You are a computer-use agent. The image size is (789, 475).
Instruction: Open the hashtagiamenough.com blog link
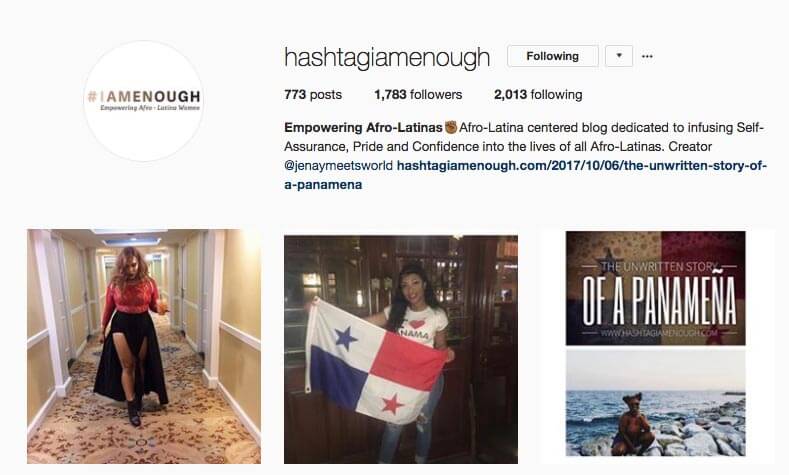point(582,166)
